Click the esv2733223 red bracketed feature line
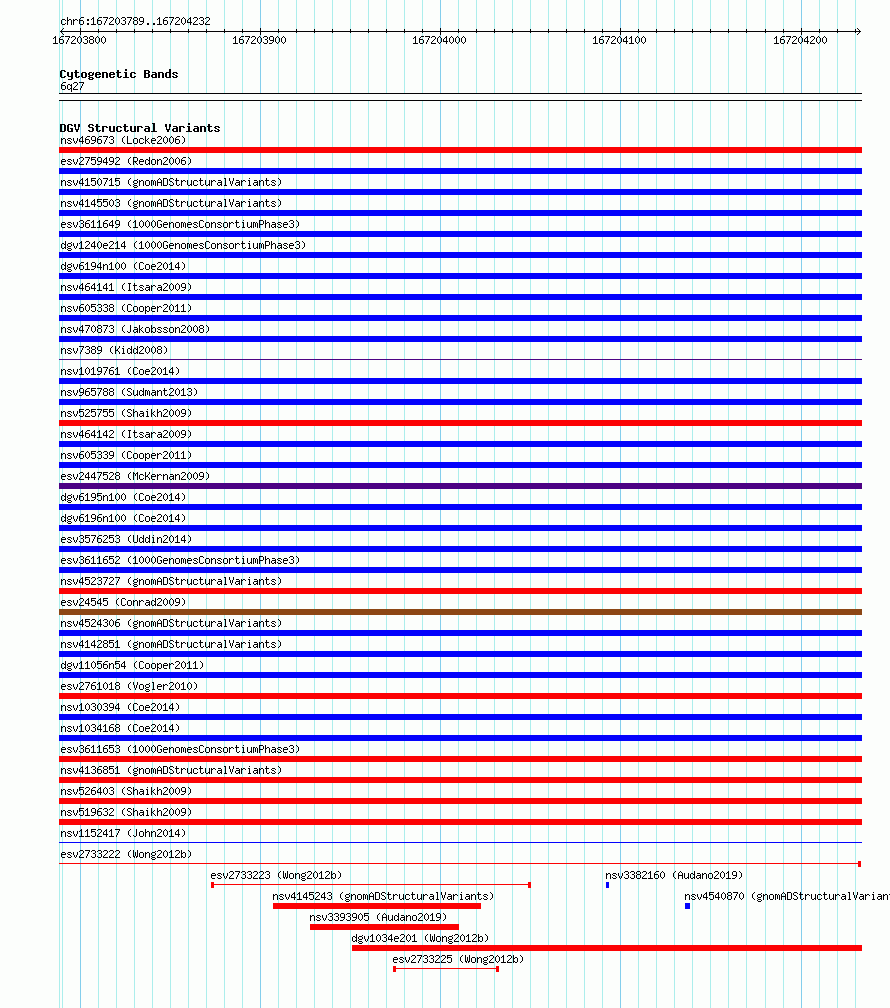The width and height of the screenshot is (890, 1008). coord(371,885)
